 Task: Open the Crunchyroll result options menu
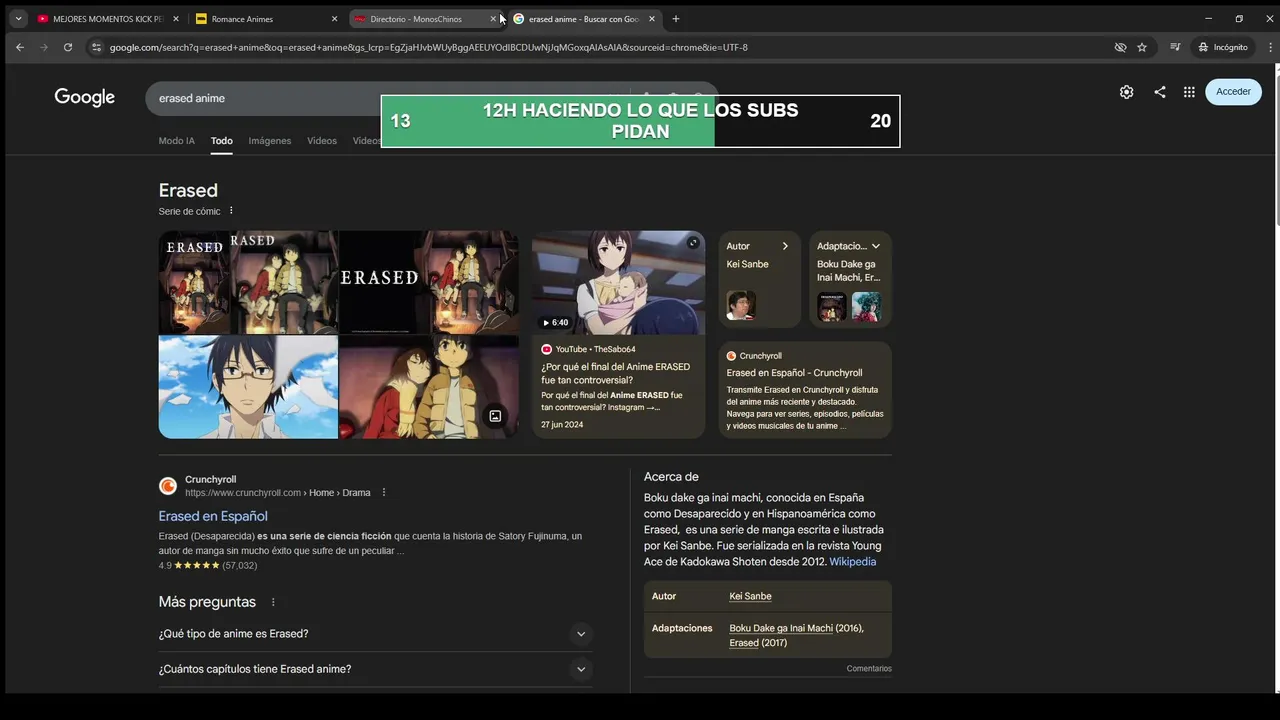384,493
